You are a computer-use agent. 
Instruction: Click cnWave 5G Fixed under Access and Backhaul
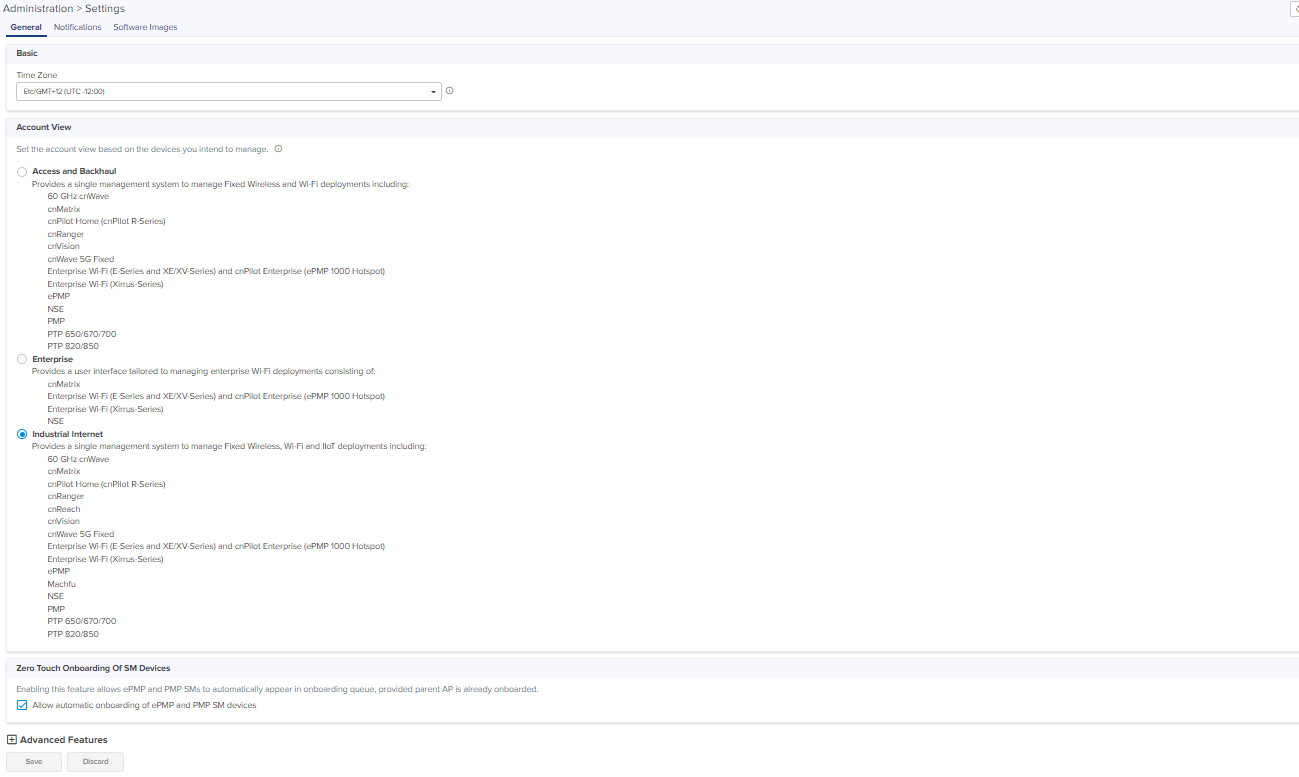(80, 259)
